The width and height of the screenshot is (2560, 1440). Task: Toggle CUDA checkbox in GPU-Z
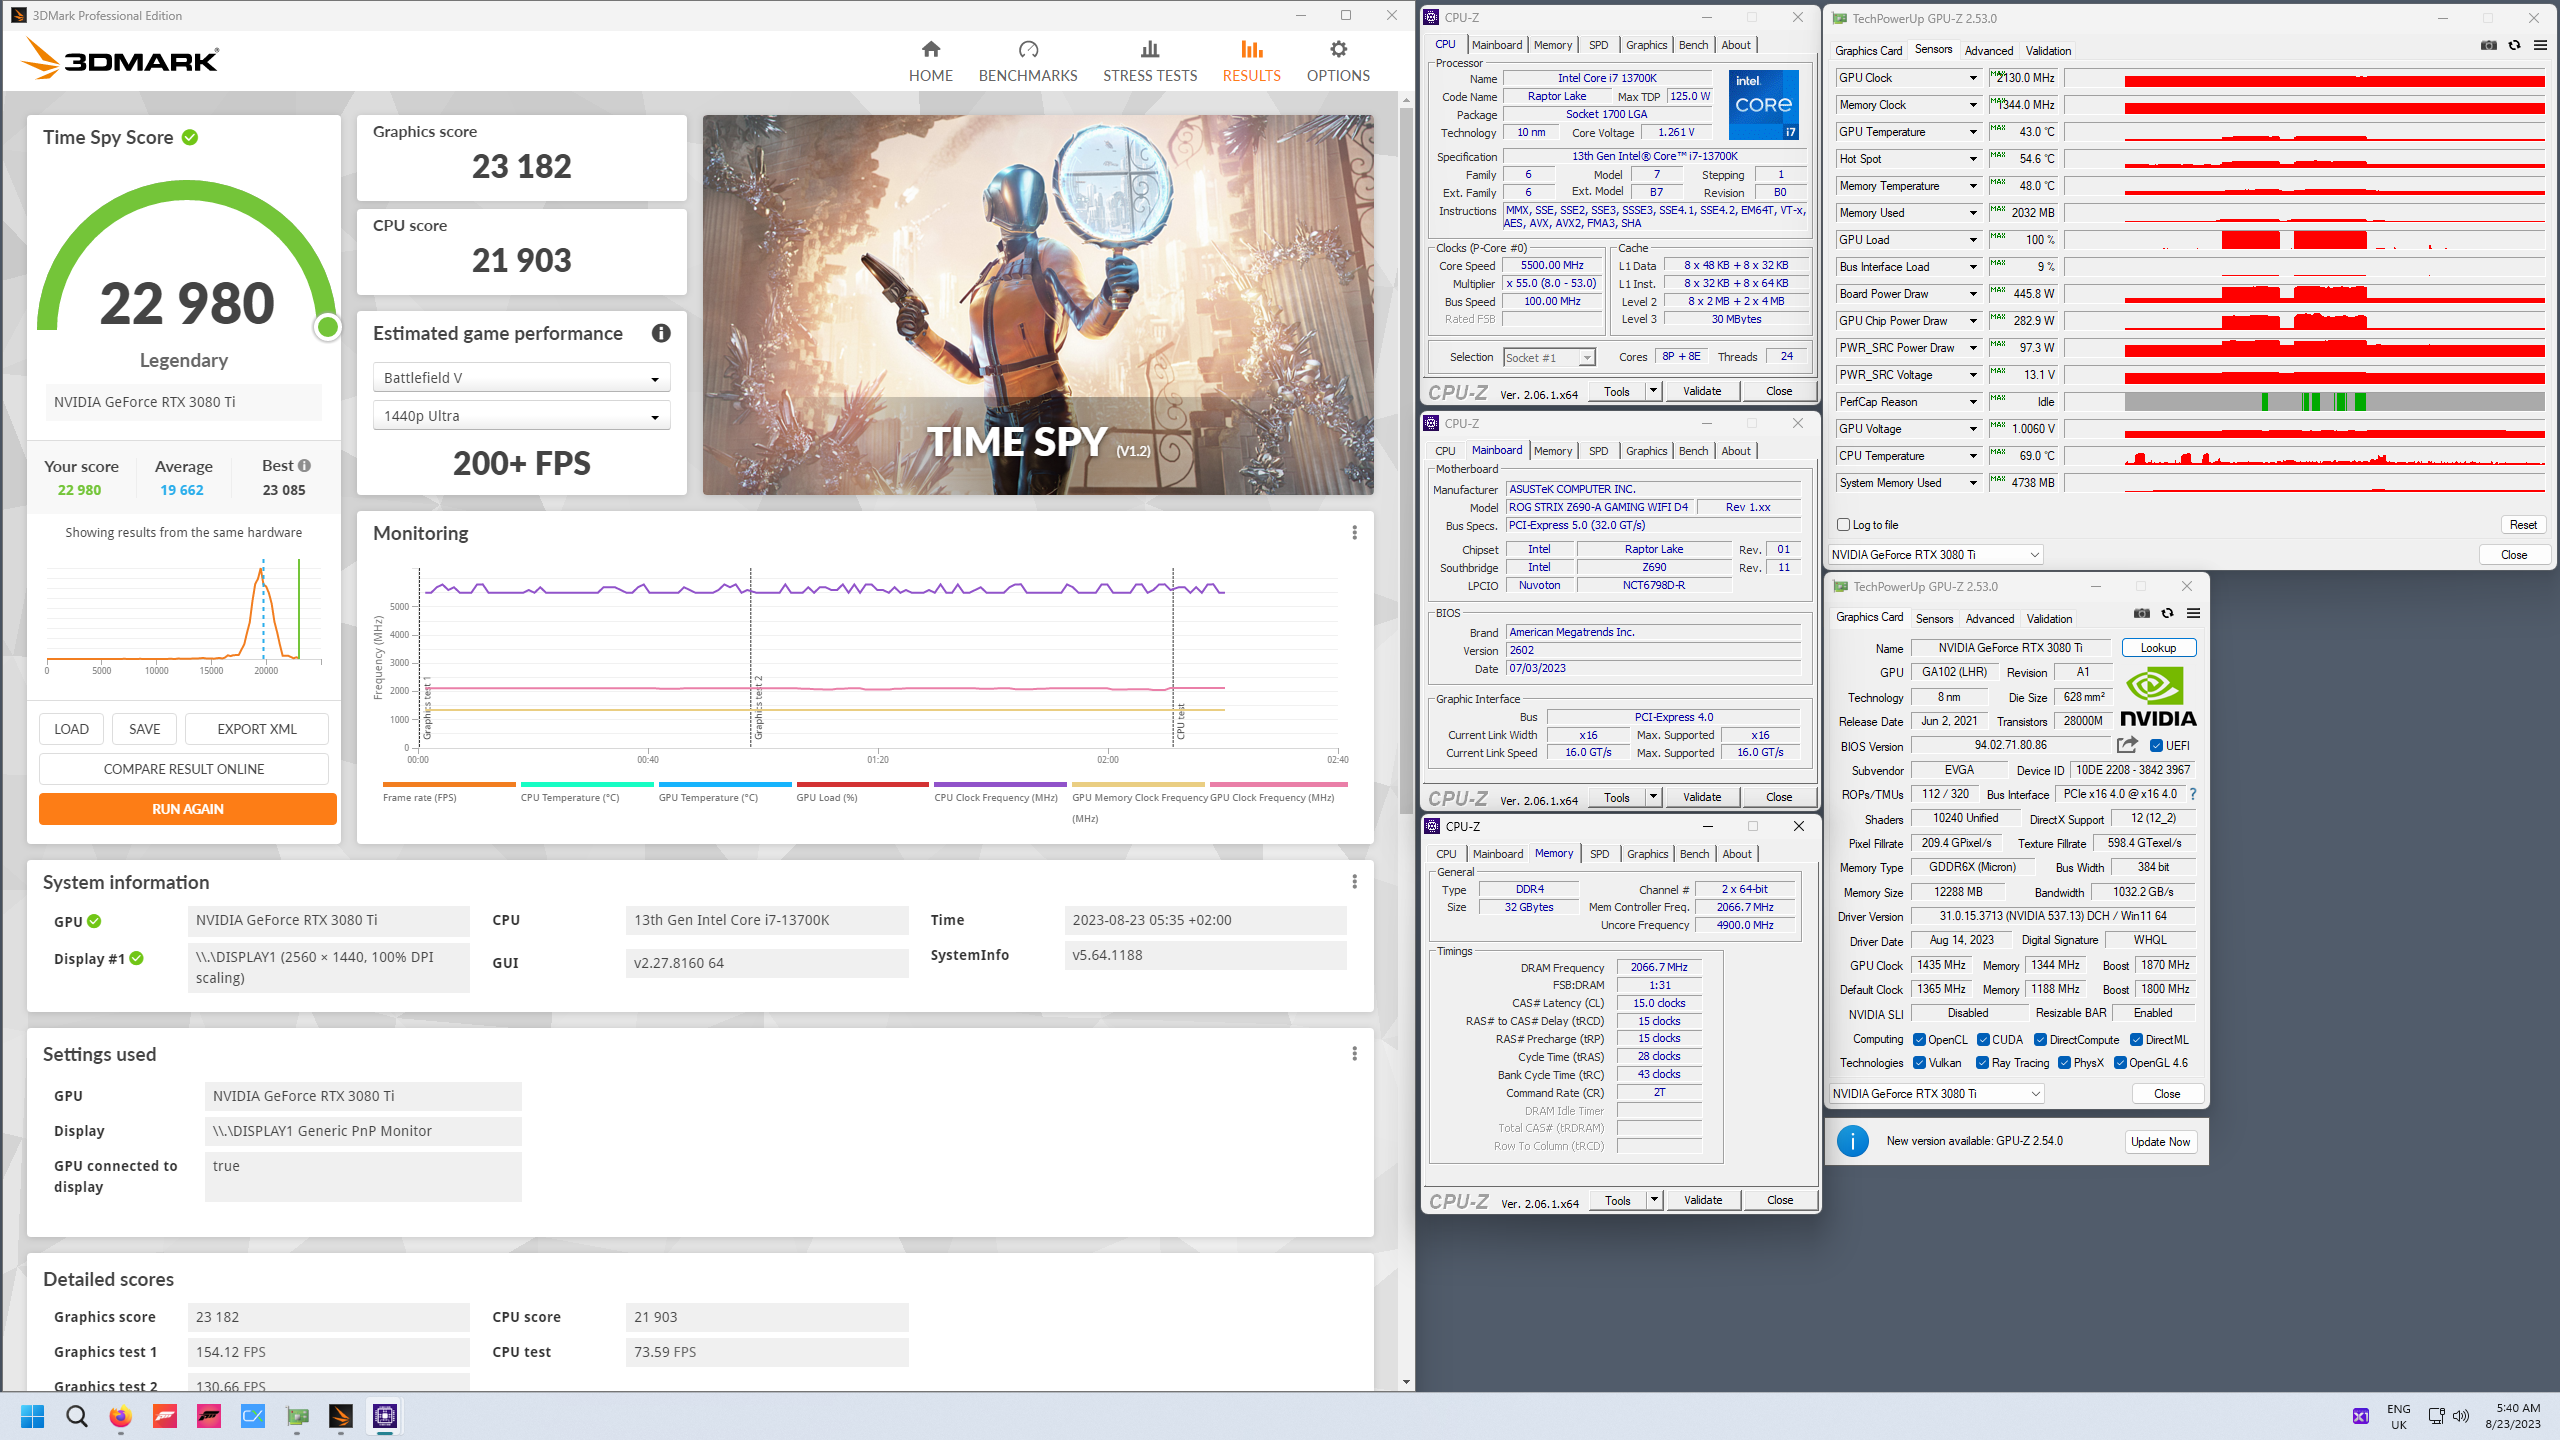tap(1982, 1040)
